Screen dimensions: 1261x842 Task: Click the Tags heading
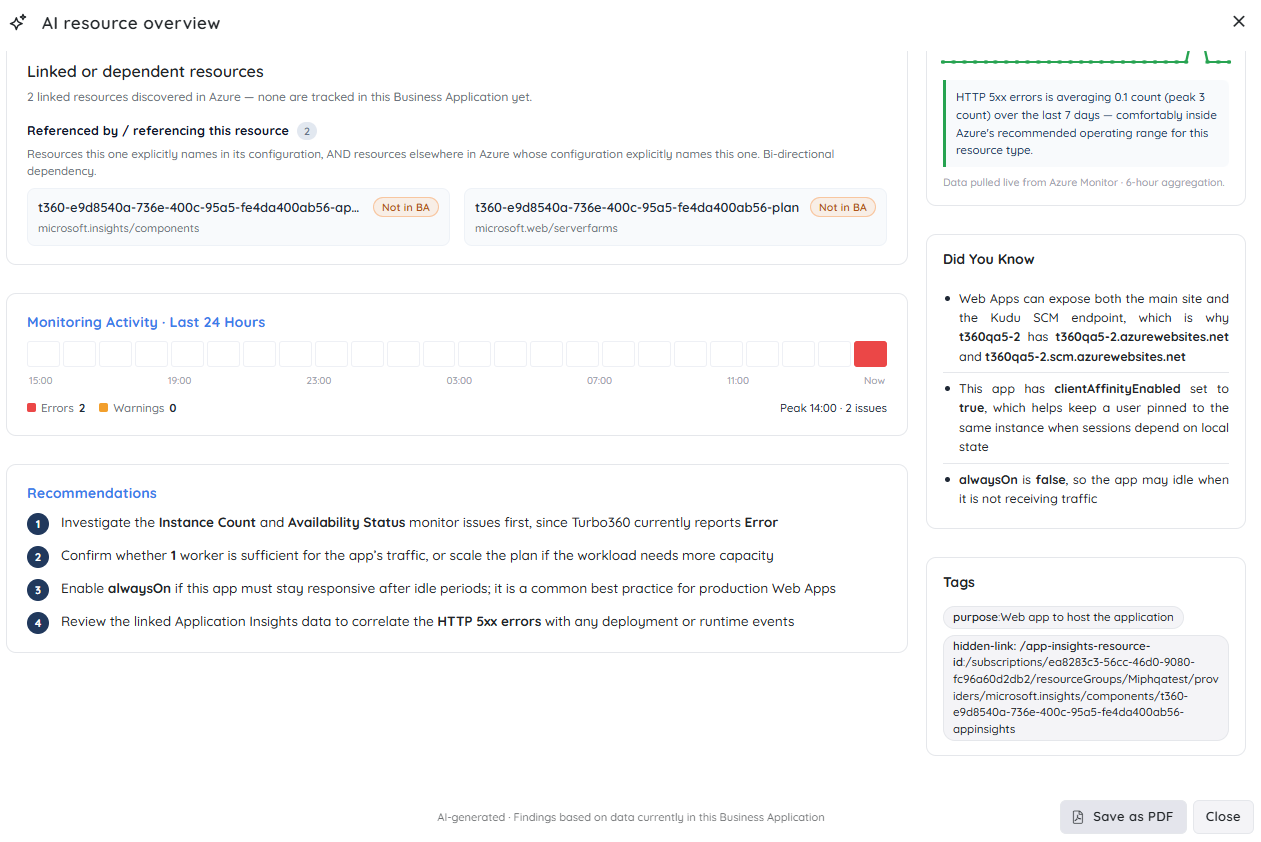point(959,582)
